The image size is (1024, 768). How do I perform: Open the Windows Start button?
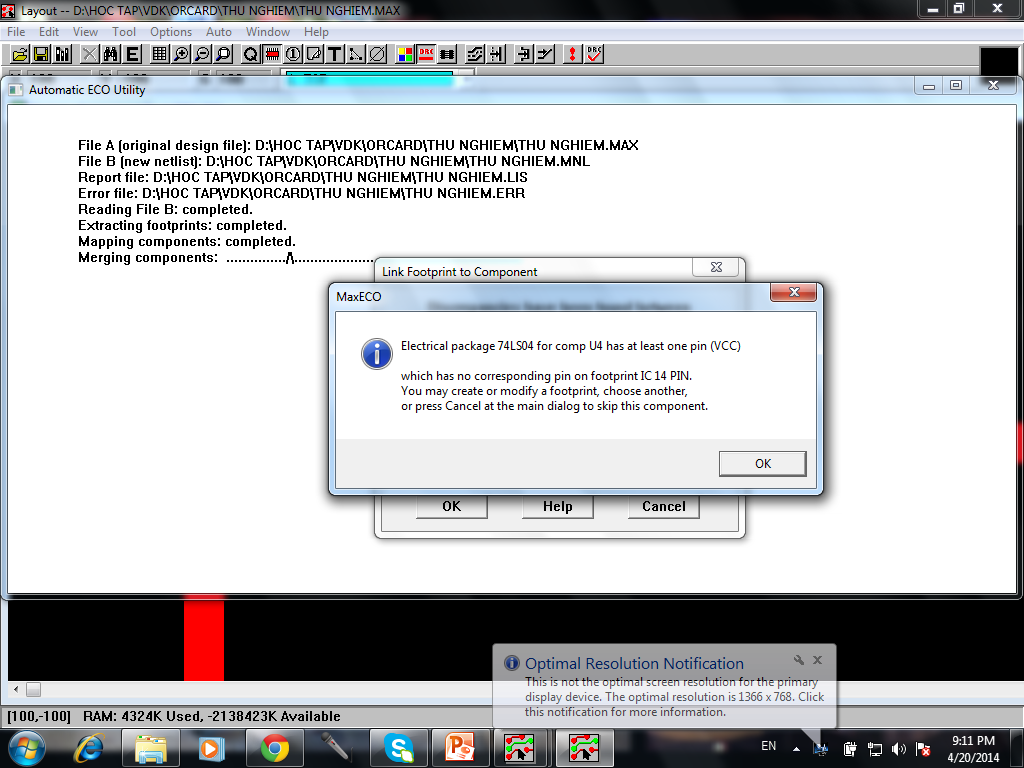(x=27, y=748)
